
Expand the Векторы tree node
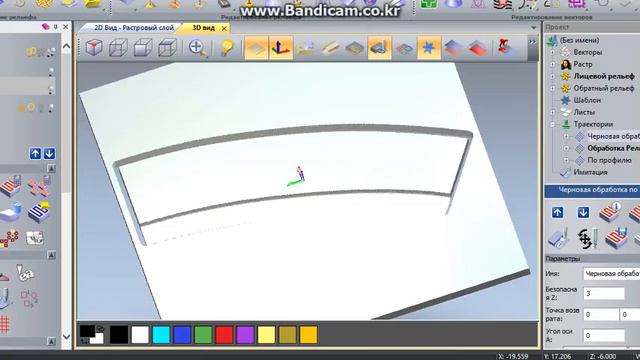click(552, 52)
